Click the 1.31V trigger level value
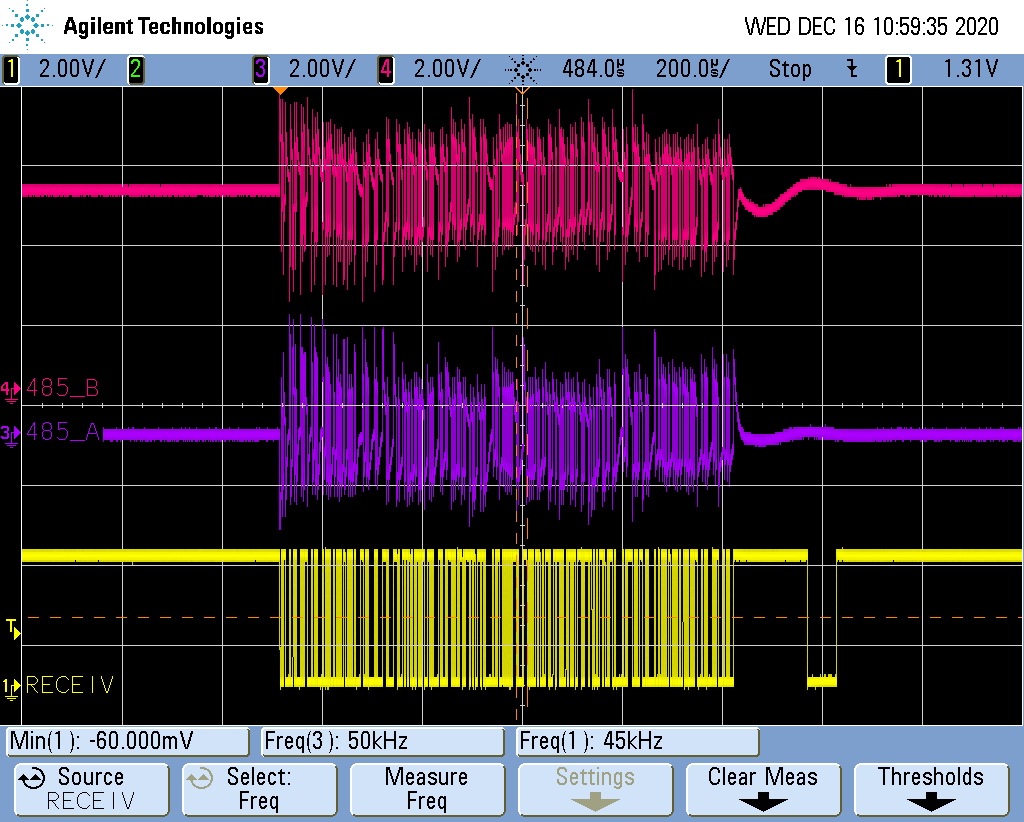The width and height of the screenshot is (1024, 822). tap(970, 69)
